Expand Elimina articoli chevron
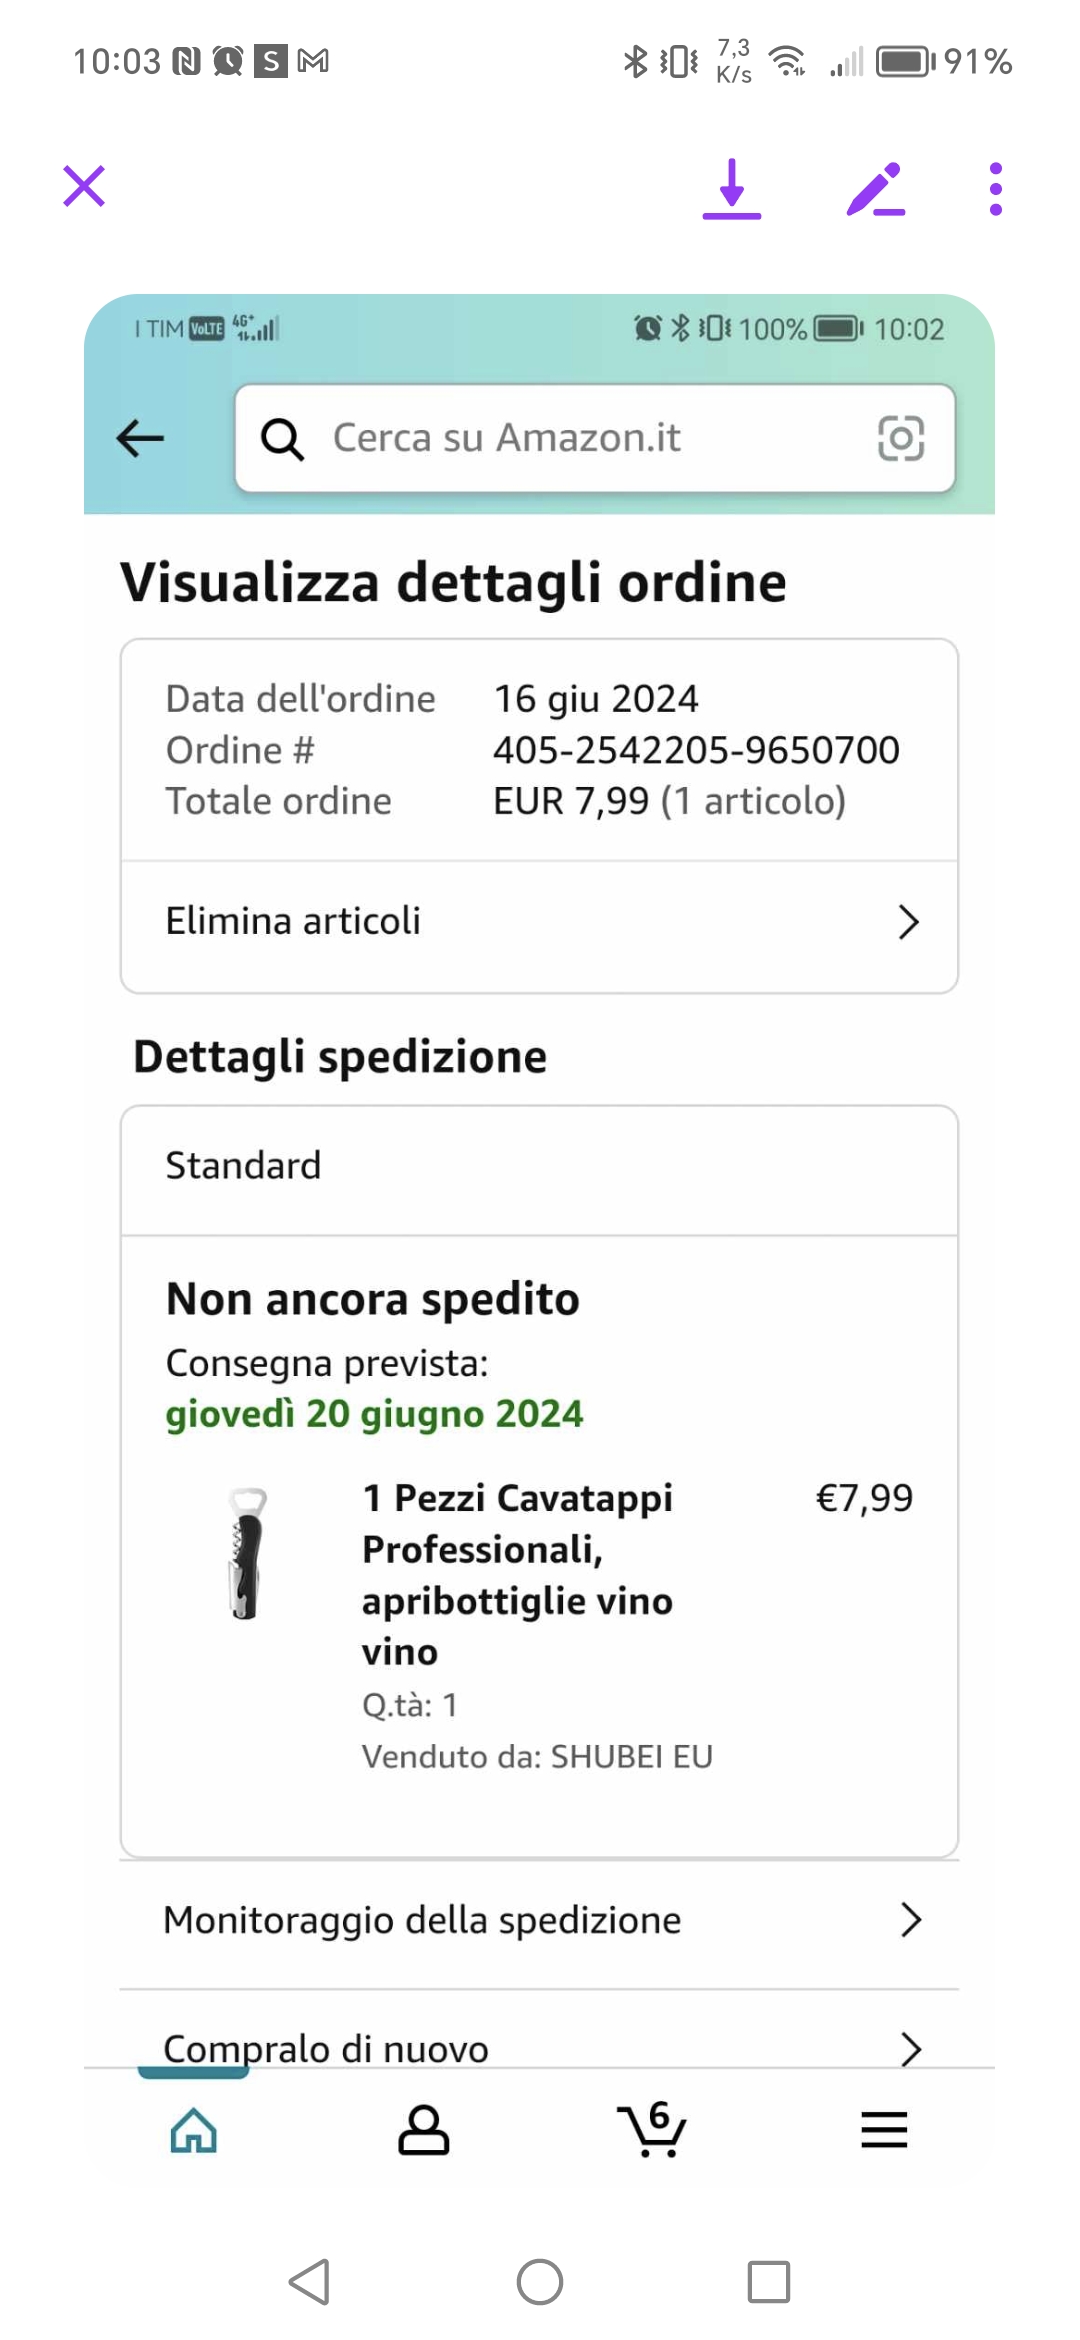The width and height of the screenshot is (1080, 2340). tap(908, 922)
